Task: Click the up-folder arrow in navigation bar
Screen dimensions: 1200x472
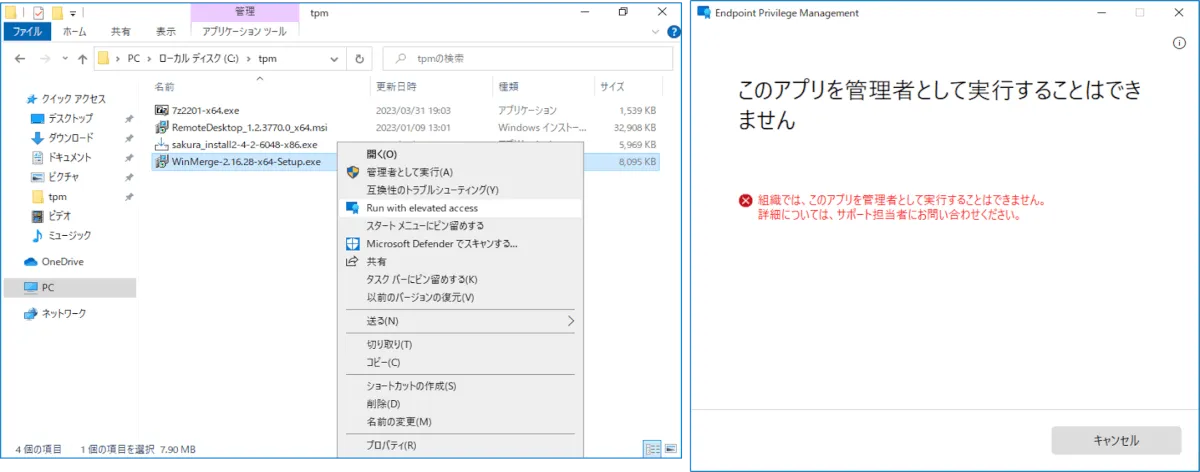Action: click(82, 59)
